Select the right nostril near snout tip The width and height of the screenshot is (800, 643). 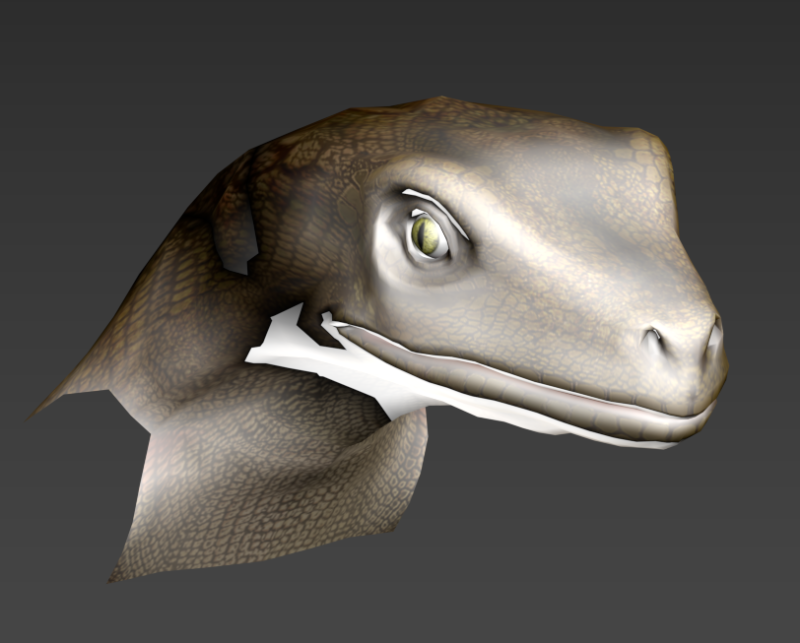(x=713, y=338)
